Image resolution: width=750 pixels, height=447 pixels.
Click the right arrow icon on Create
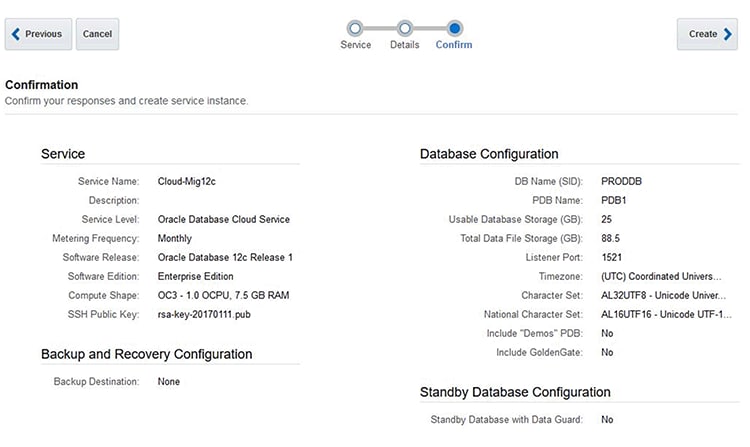729,34
